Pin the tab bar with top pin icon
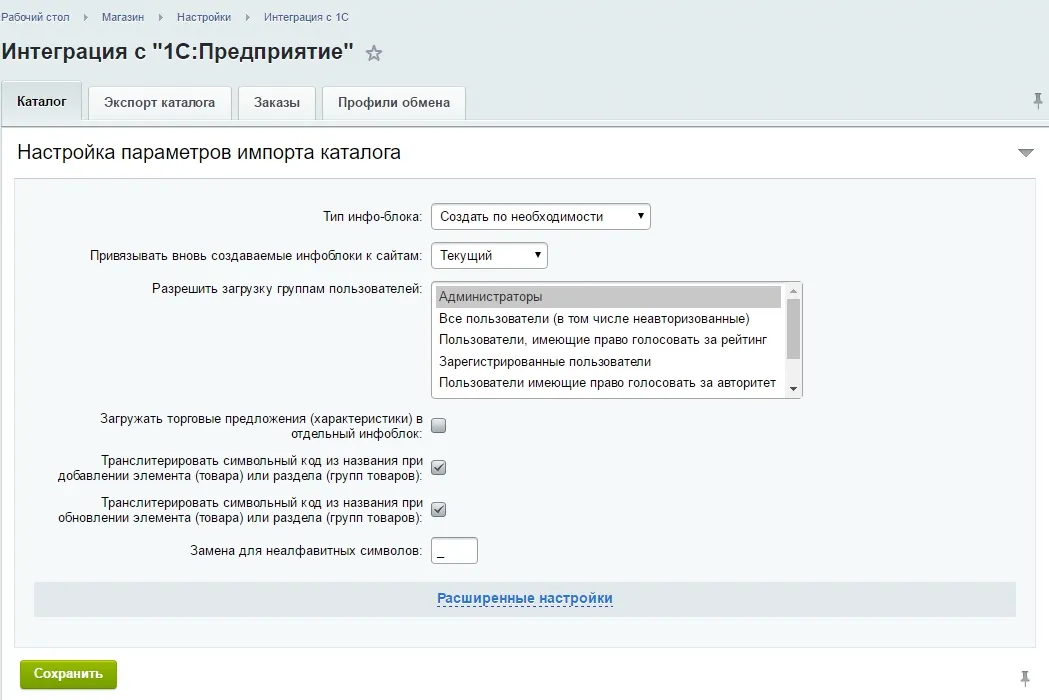 pyautogui.click(x=1038, y=101)
